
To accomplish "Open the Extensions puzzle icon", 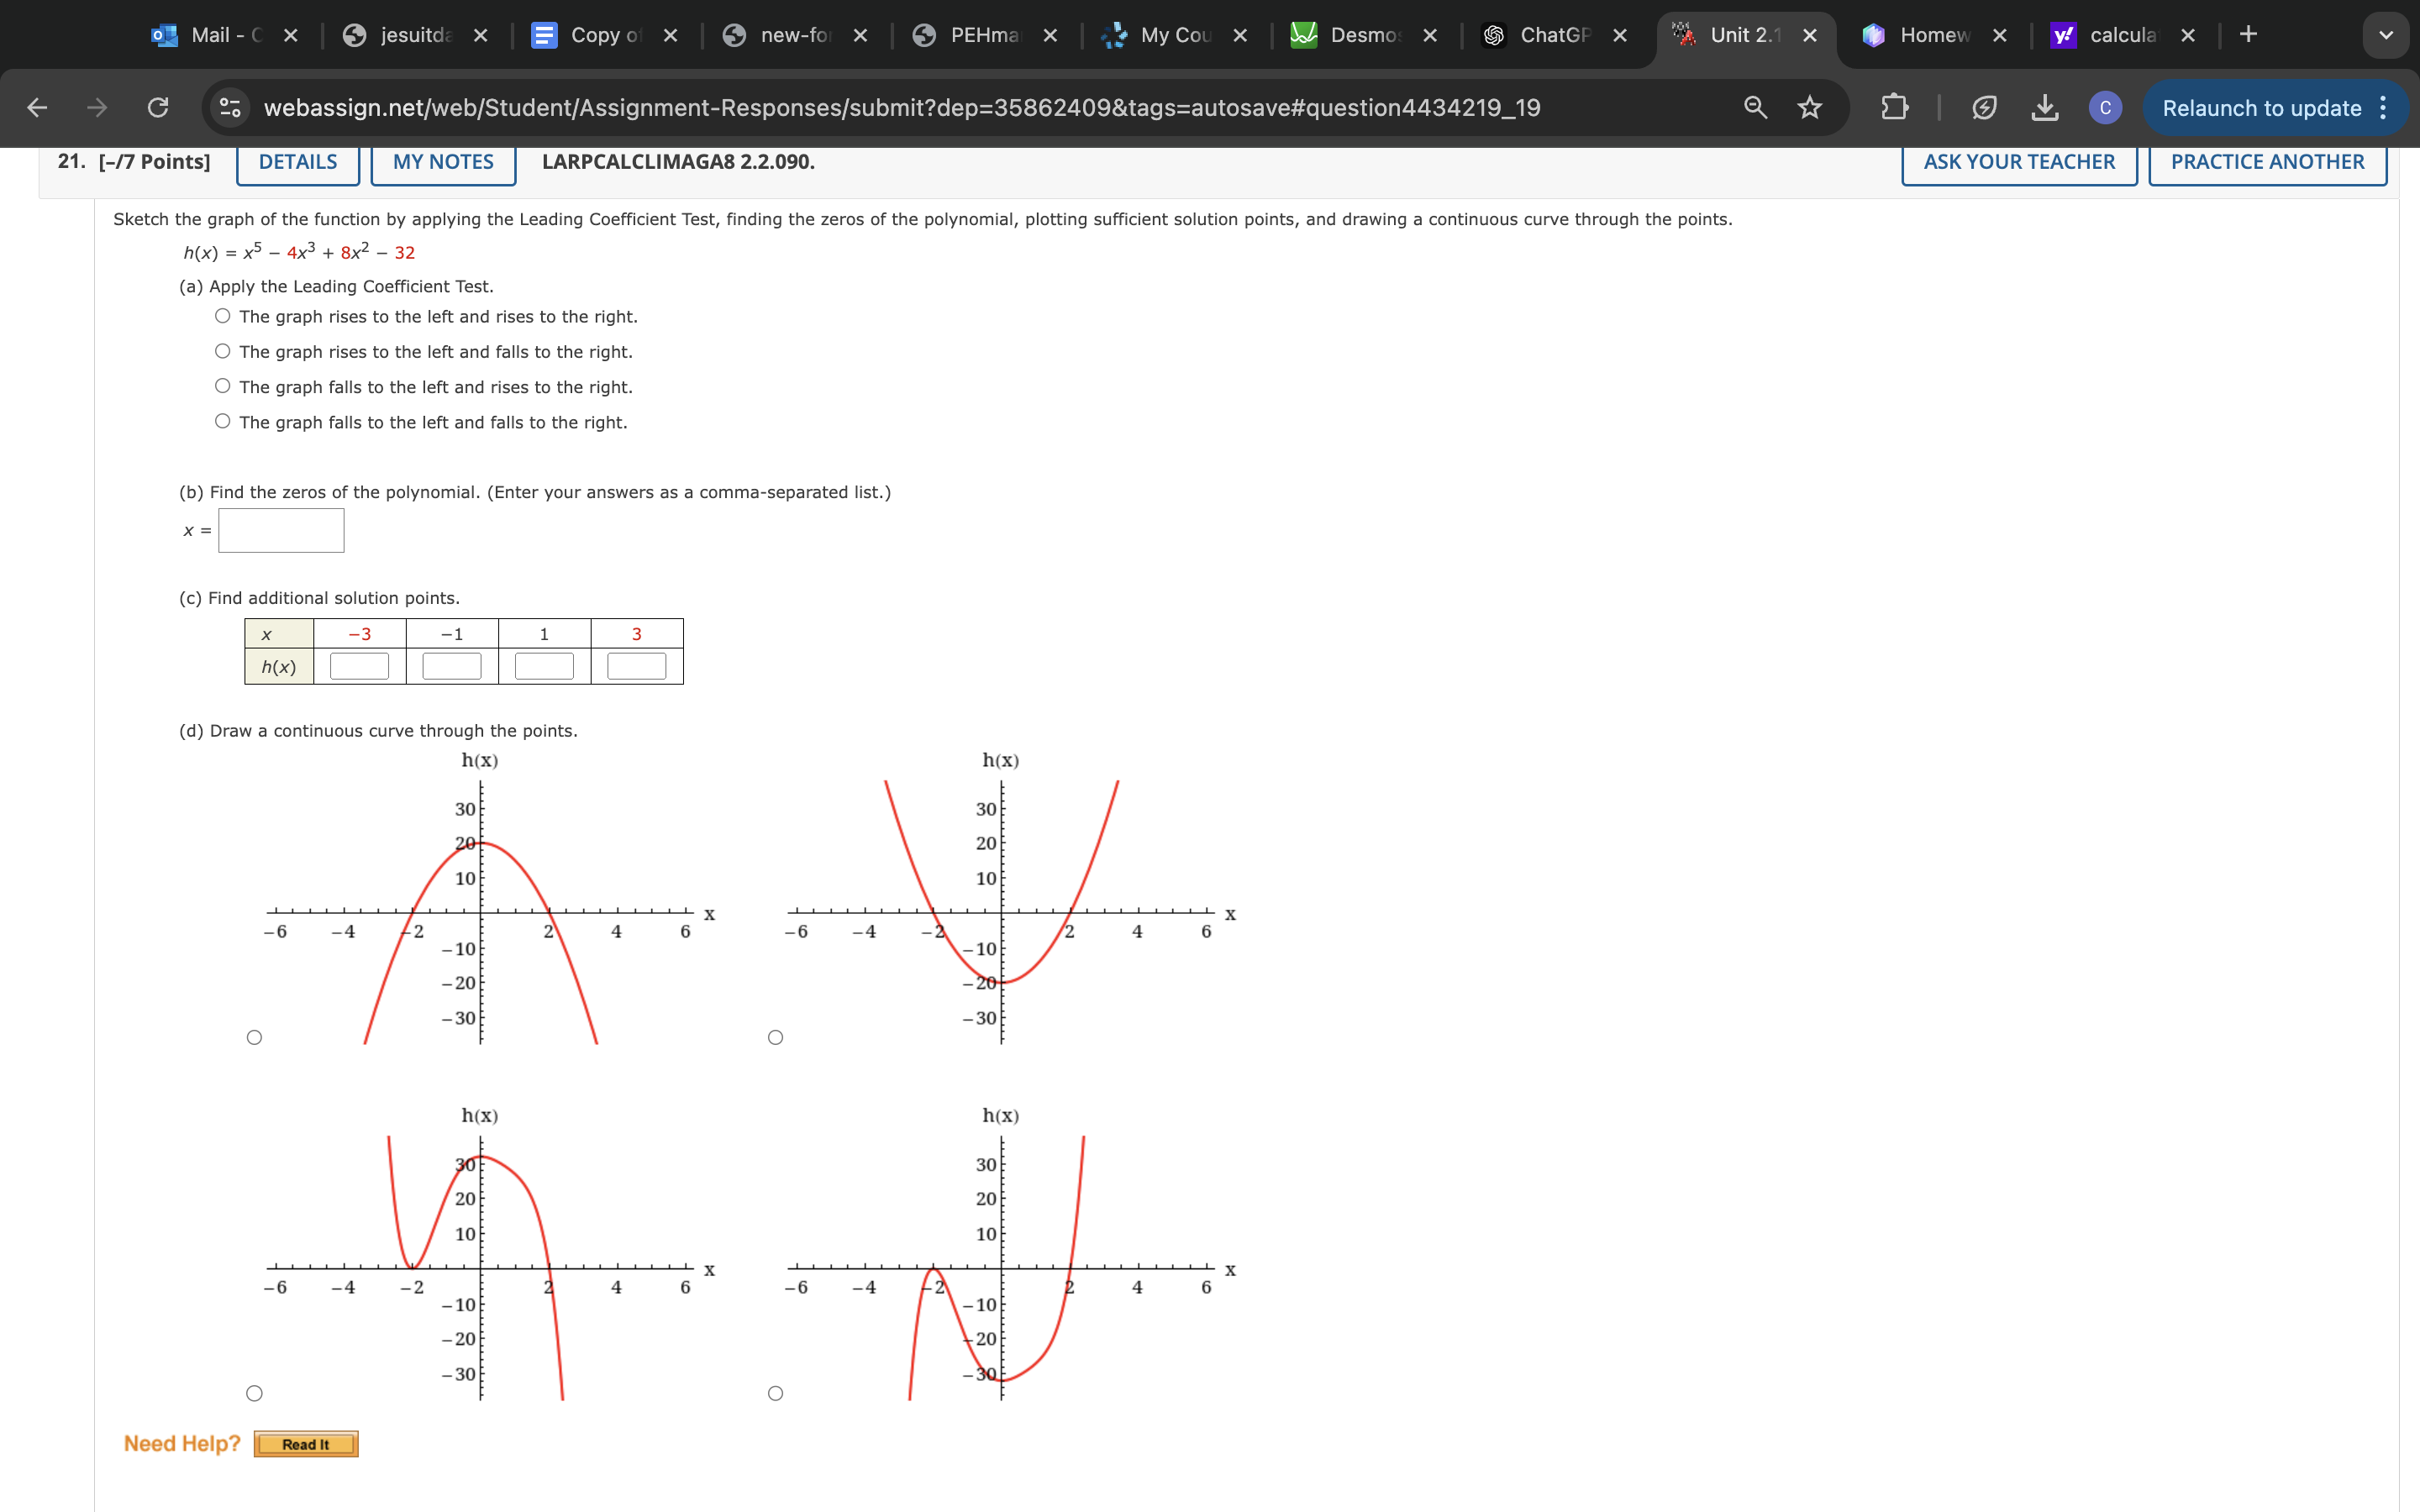I will coord(1894,107).
